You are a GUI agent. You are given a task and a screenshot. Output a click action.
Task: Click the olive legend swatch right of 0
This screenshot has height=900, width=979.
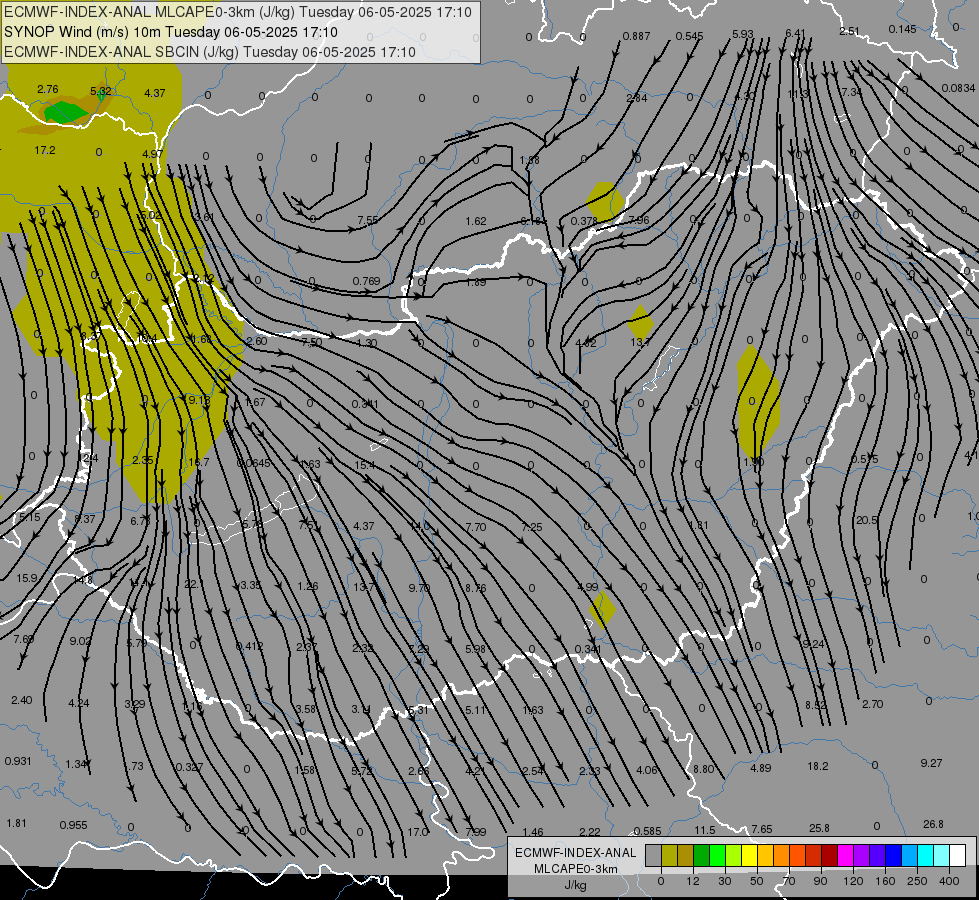(x=669, y=856)
